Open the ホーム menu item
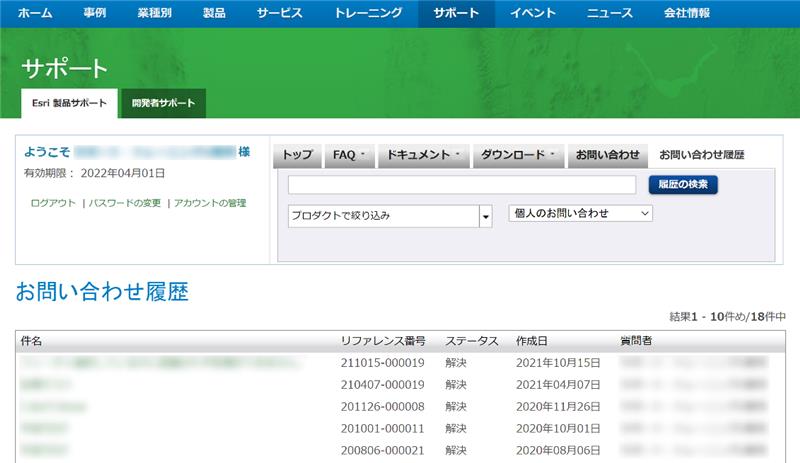Viewport: 800px width, 463px height. coord(35,13)
